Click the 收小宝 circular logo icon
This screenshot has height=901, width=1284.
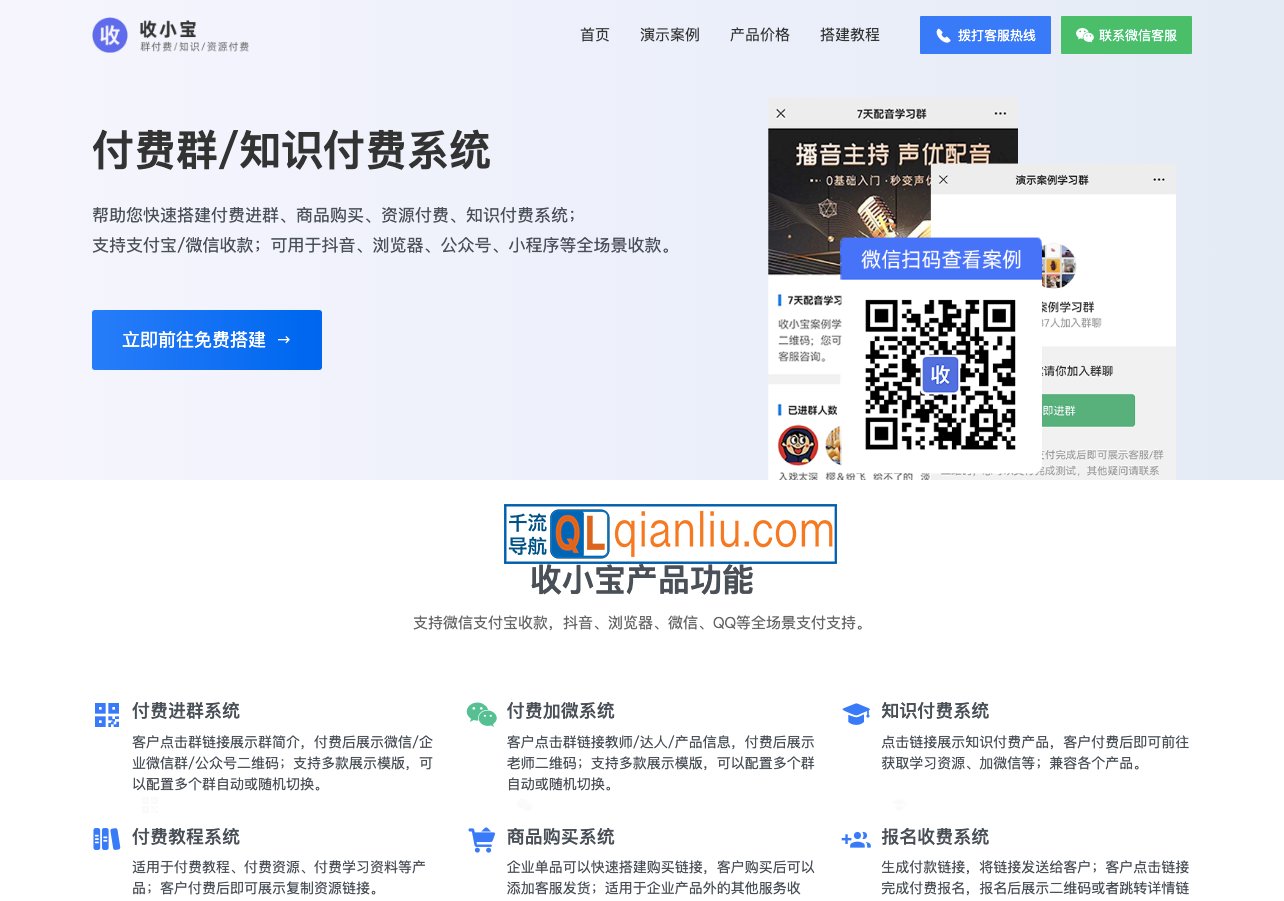pos(109,34)
